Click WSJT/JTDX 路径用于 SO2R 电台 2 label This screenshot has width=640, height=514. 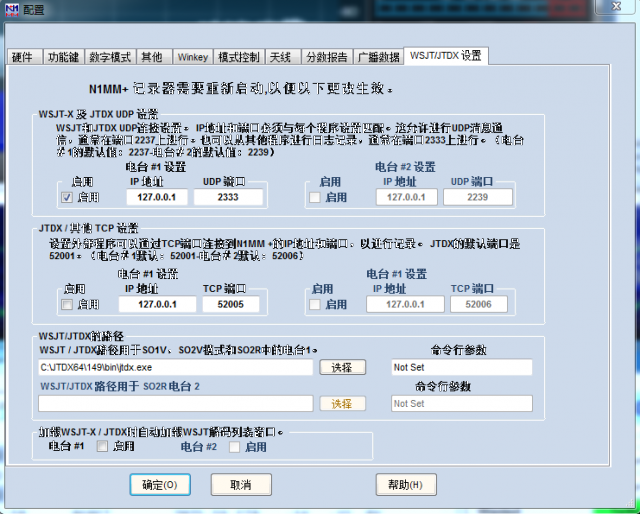tap(120, 386)
